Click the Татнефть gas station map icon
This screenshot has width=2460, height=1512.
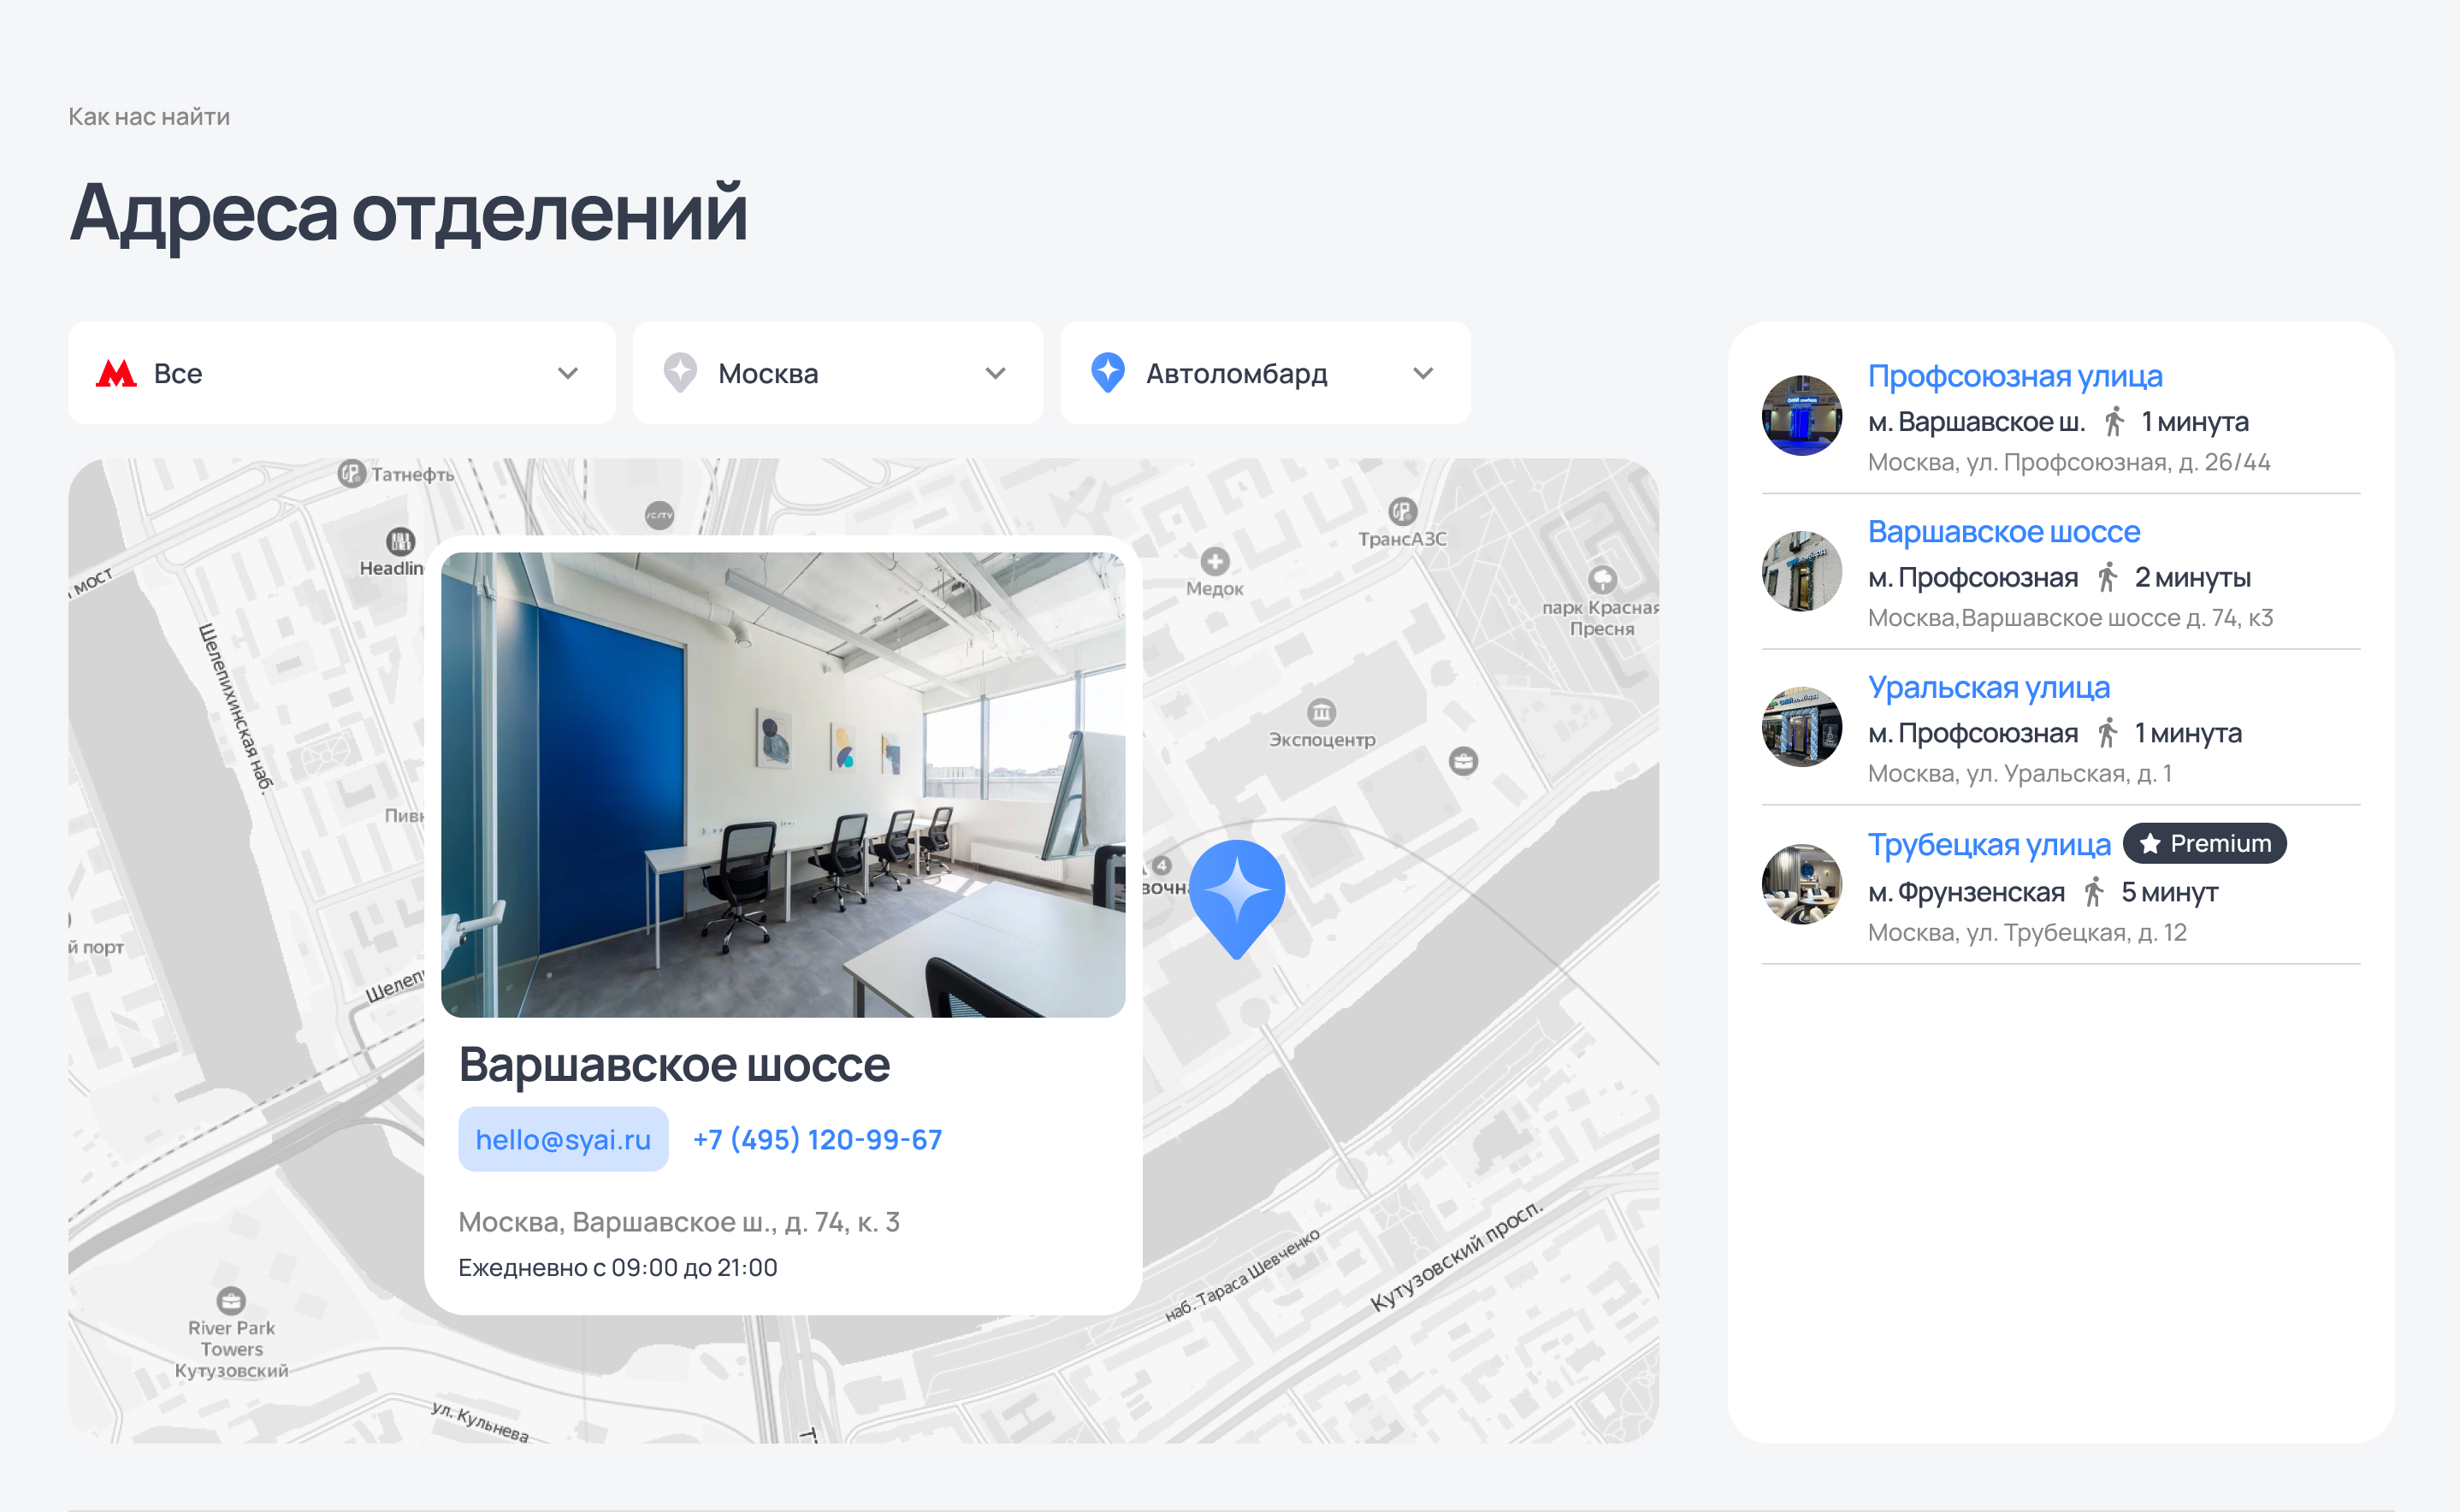(x=351, y=473)
